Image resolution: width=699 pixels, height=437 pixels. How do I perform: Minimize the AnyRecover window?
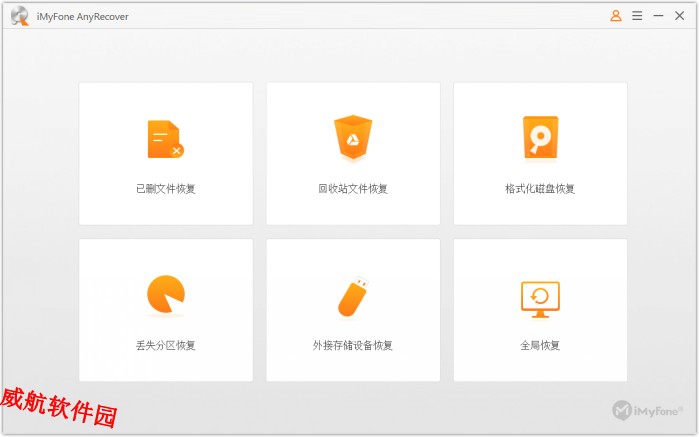pyautogui.click(x=658, y=16)
